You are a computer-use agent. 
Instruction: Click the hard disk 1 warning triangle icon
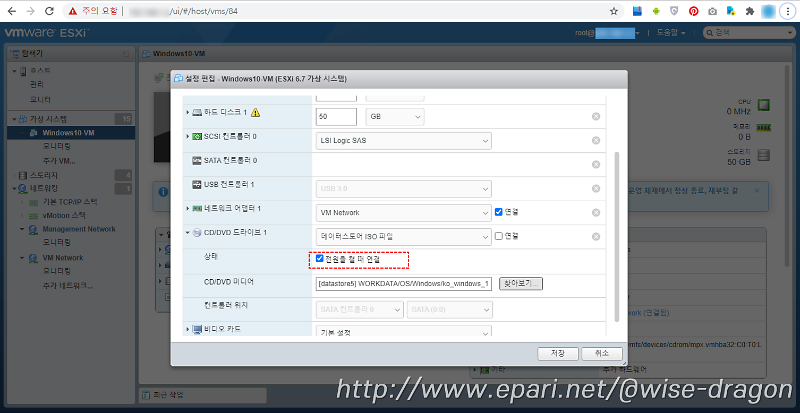[256, 112]
